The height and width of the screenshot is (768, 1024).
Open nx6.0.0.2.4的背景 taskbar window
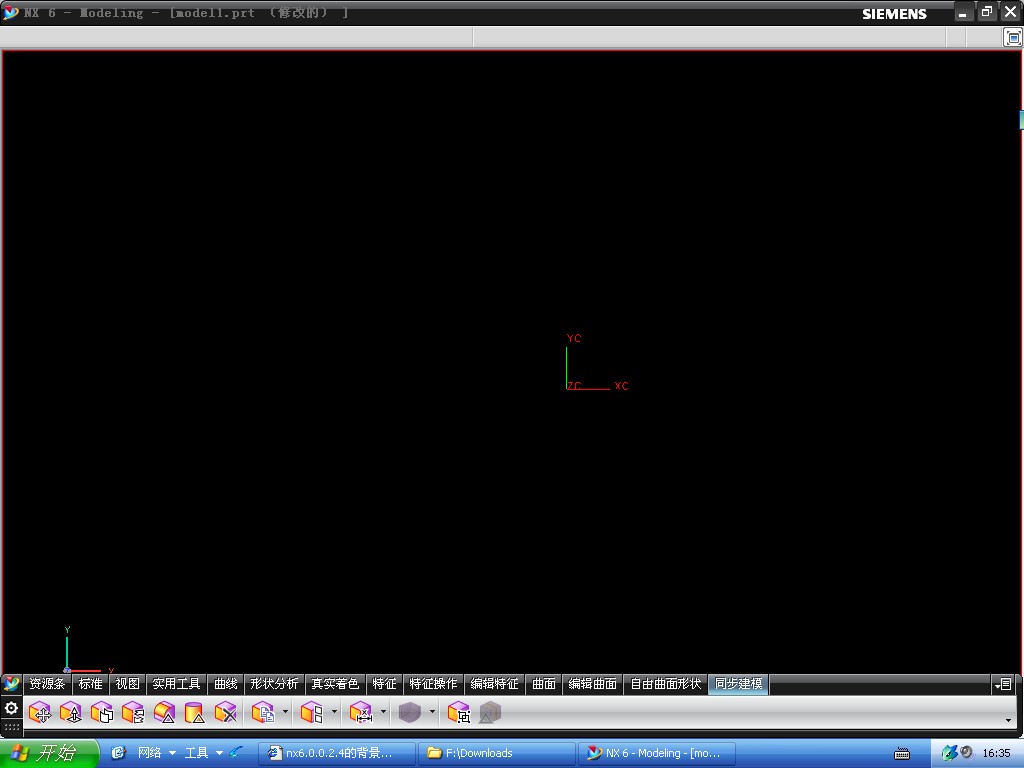point(337,753)
